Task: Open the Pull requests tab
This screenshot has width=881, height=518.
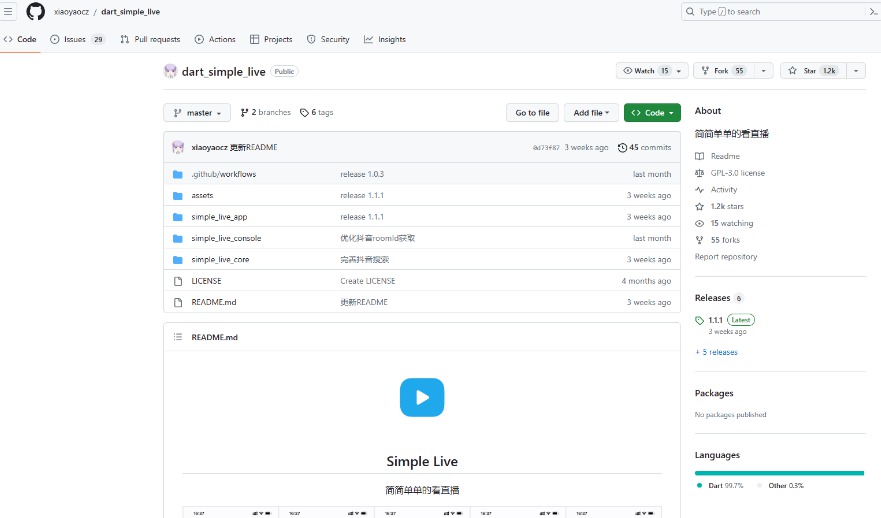Action: tap(150, 39)
